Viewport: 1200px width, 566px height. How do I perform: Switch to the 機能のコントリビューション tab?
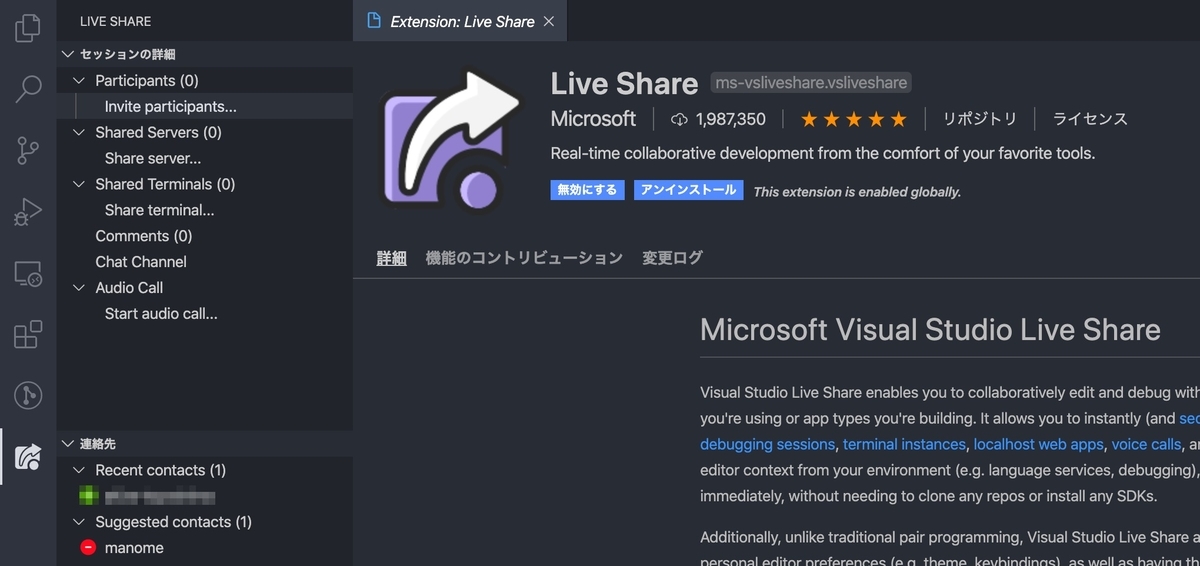(x=524, y=258)
